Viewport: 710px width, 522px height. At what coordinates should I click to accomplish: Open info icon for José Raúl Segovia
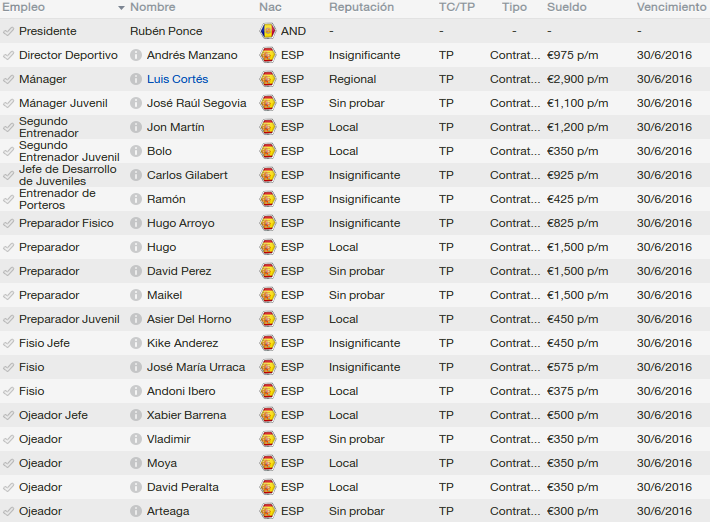point(135,103)
